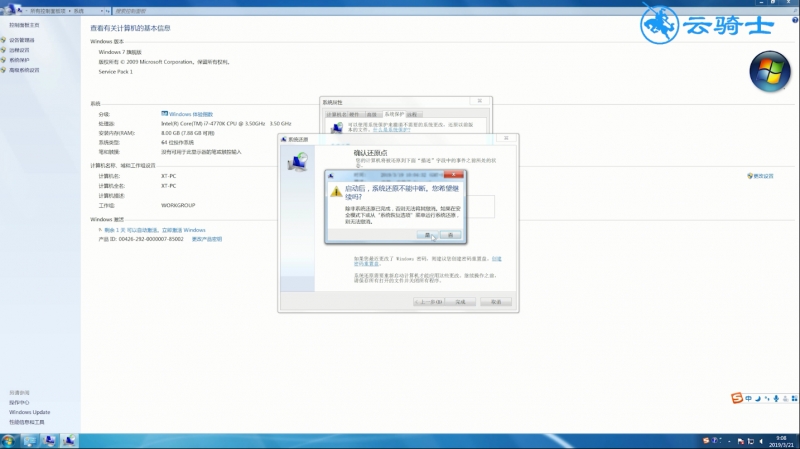Close the System Properties window
Viewport: 800px width, 449px height.
click(x=480, y=101)
